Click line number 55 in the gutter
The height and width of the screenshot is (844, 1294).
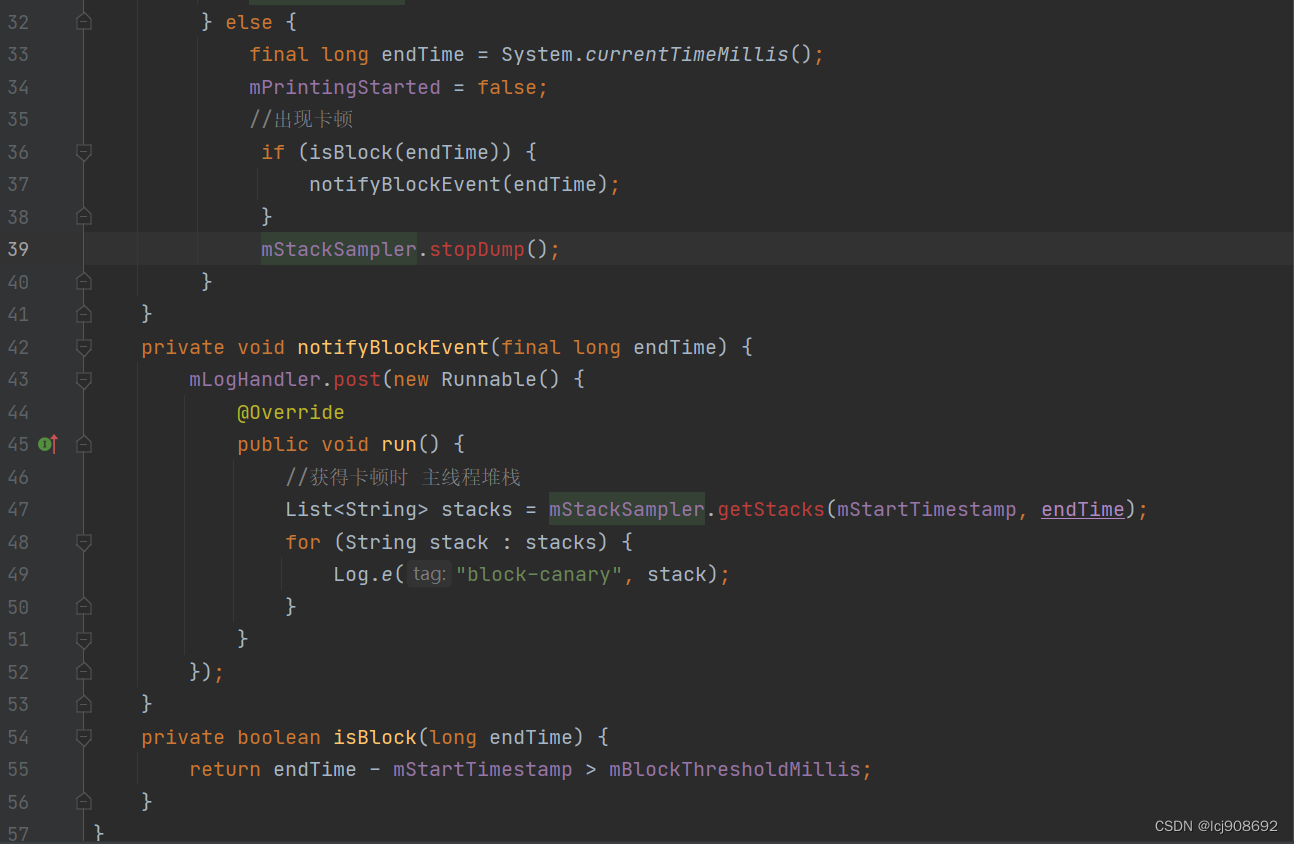click(18, 769)
